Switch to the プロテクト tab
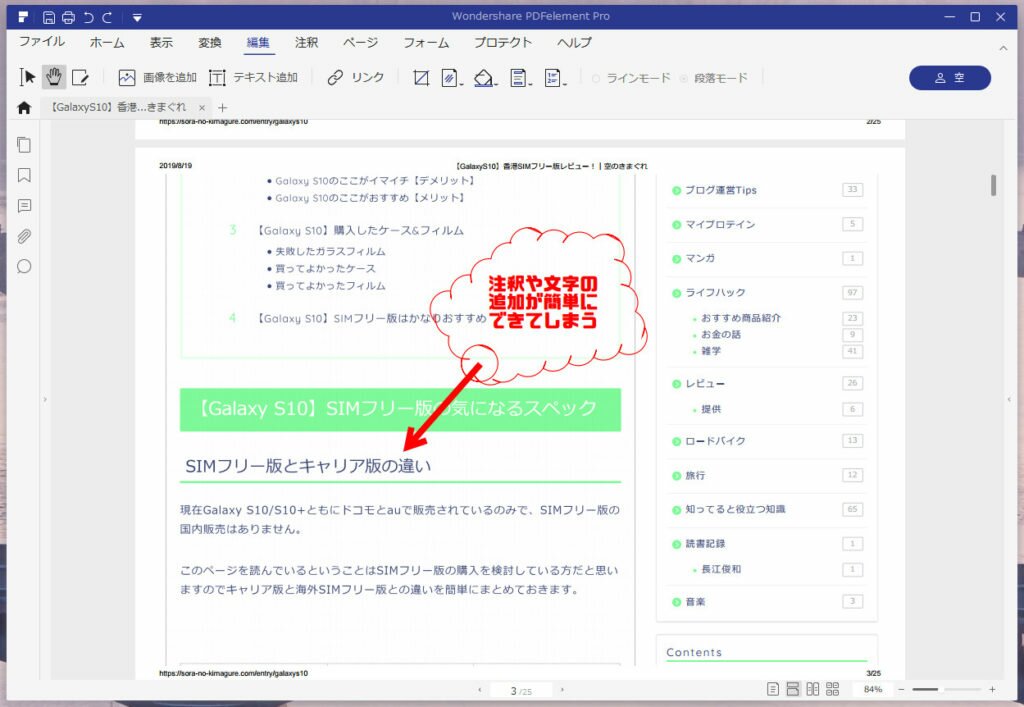This screenshot has height=707, width=1024. tap(503, 43)
